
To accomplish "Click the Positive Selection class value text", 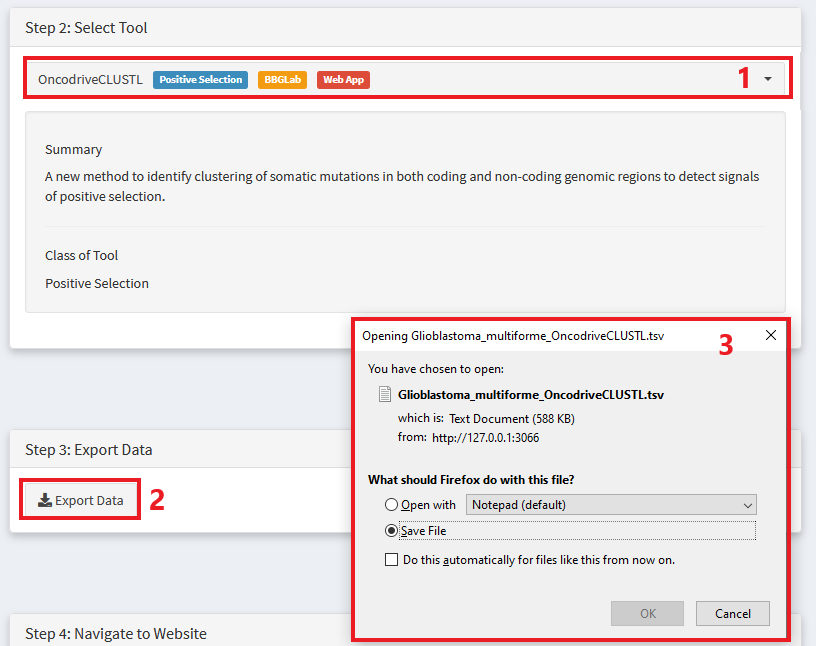I will point(97,284).
